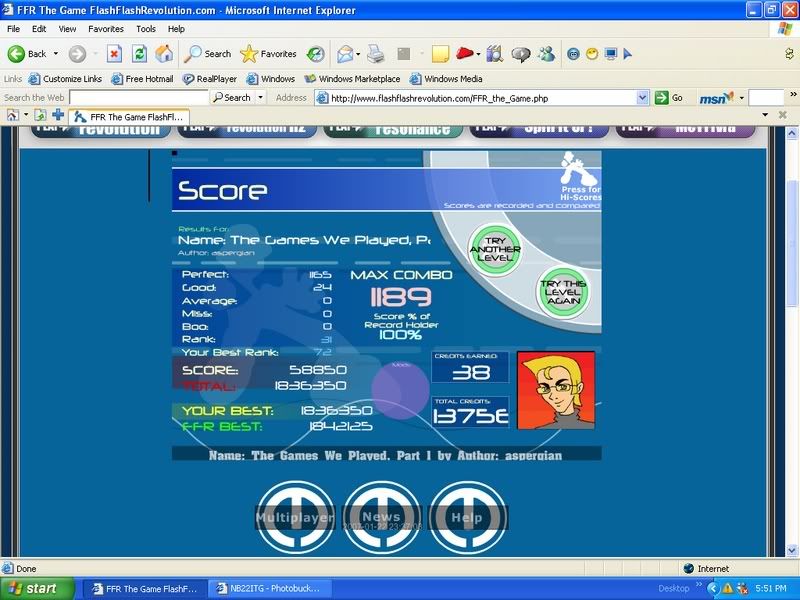800x600 pixels.
Task: Expand the address bar URL dropdown
Action: coord(643,98)
